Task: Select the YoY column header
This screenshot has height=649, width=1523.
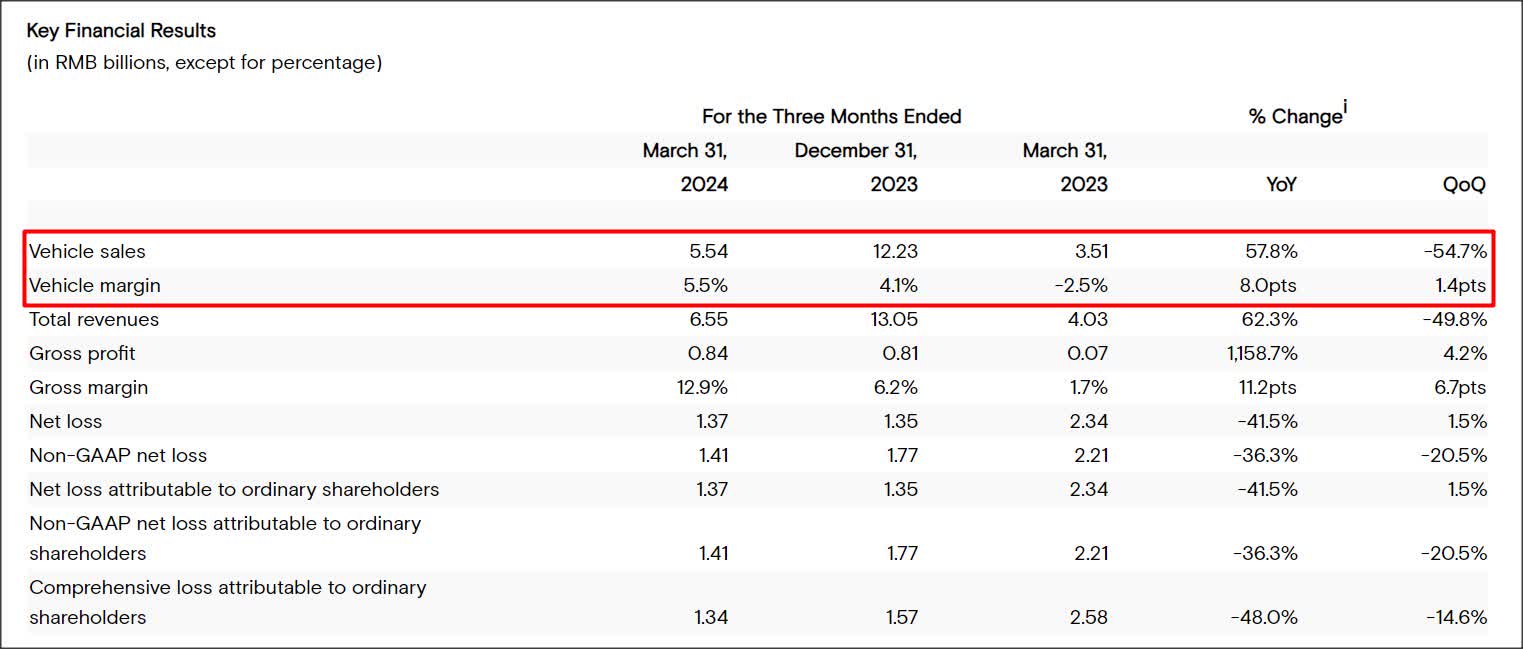Action: point(1281,184)
